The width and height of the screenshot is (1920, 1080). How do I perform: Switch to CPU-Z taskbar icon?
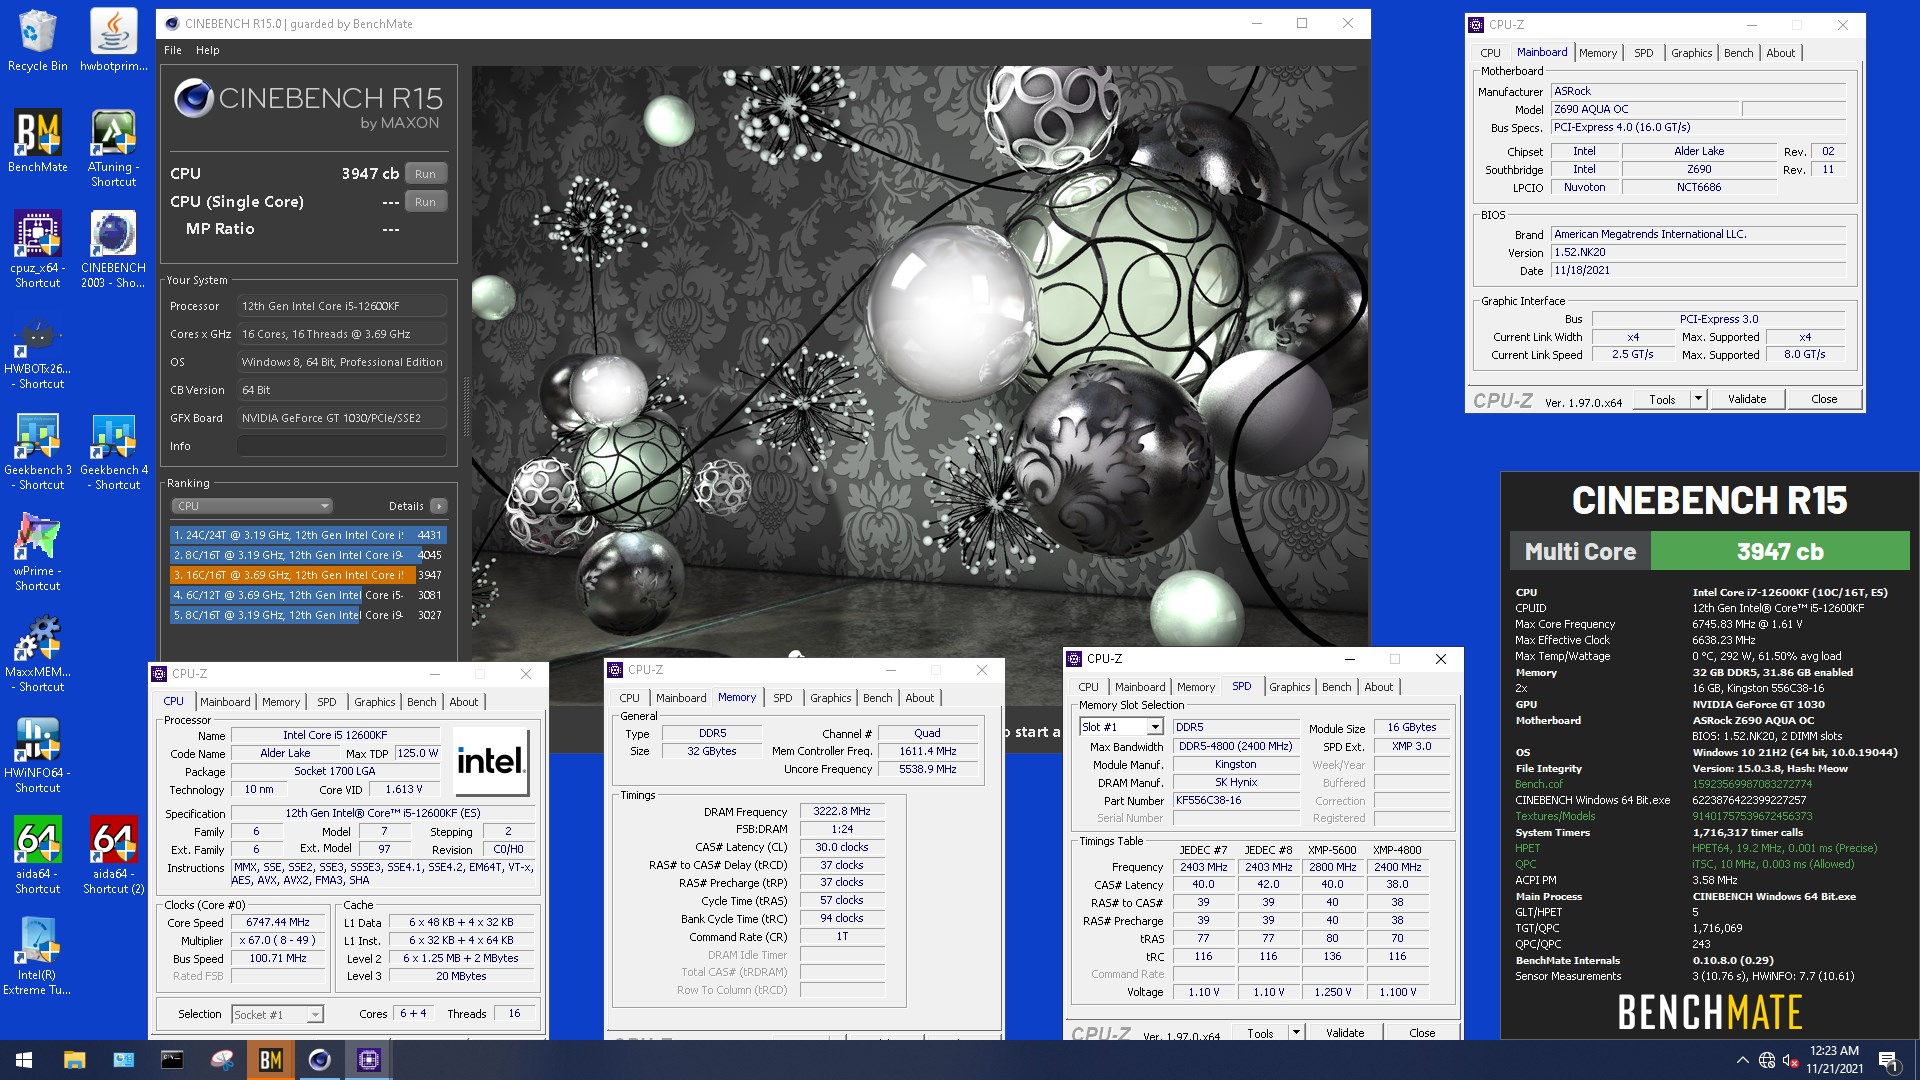pos(368,1060)
